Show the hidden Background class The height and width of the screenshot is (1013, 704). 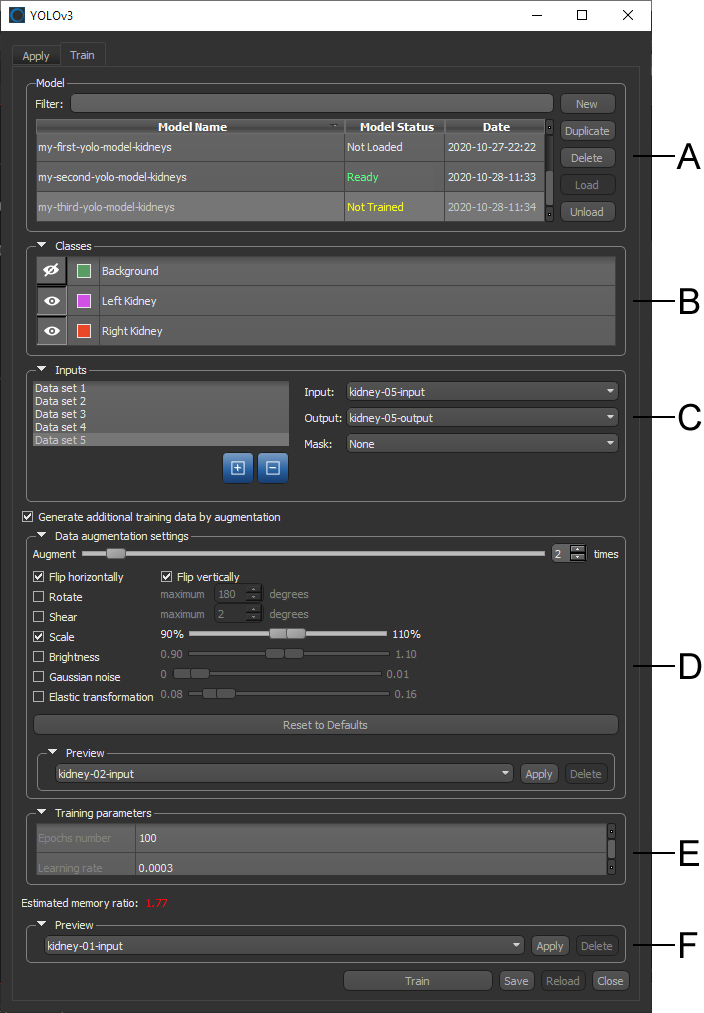[51, 271]
